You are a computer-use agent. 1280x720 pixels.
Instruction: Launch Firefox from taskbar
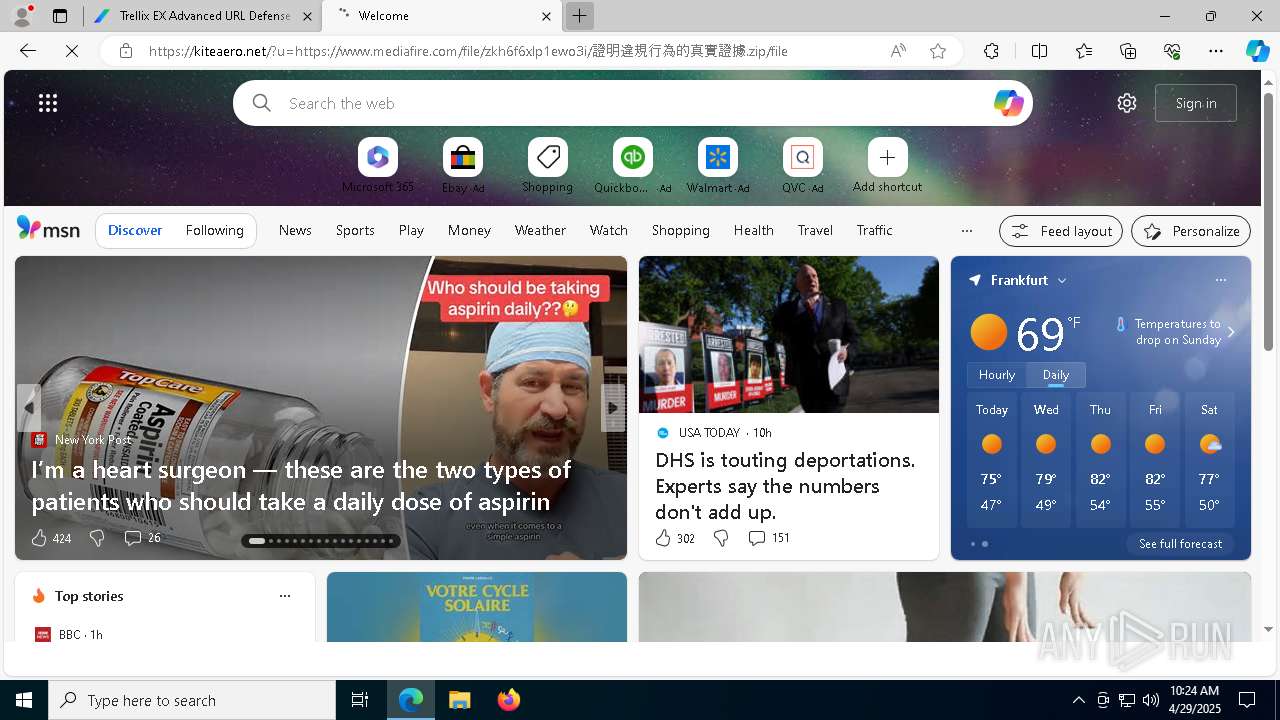[509, 700]
